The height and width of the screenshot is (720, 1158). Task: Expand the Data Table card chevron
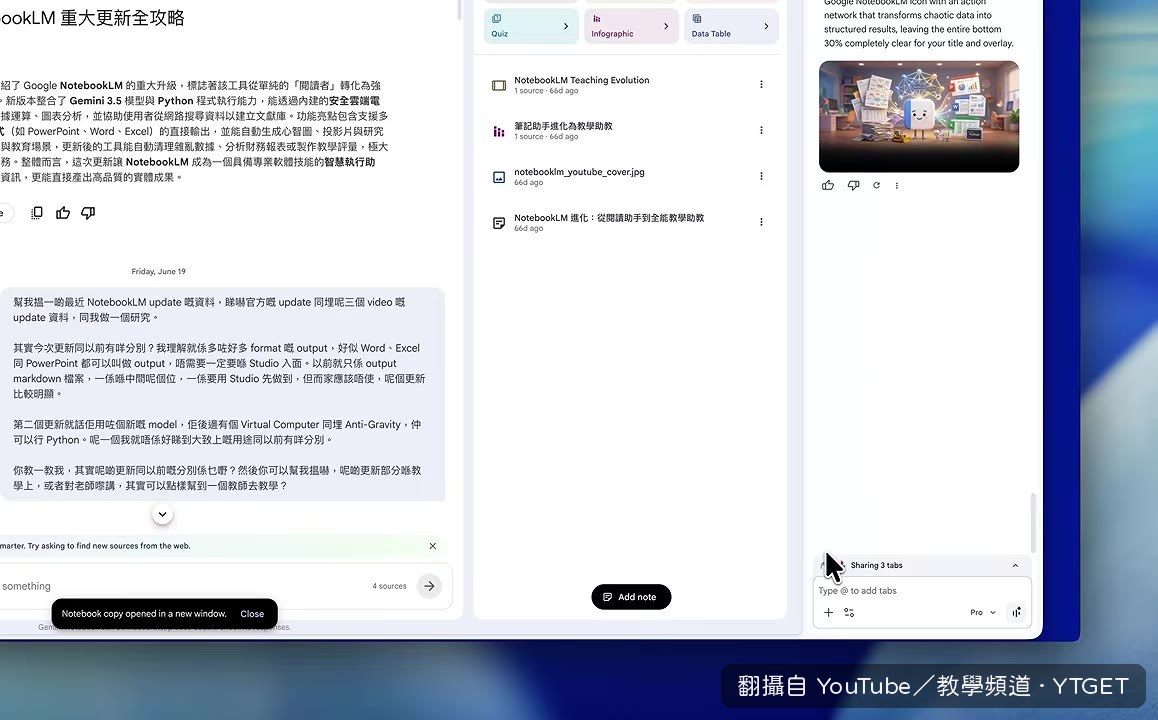pos(766,26)
